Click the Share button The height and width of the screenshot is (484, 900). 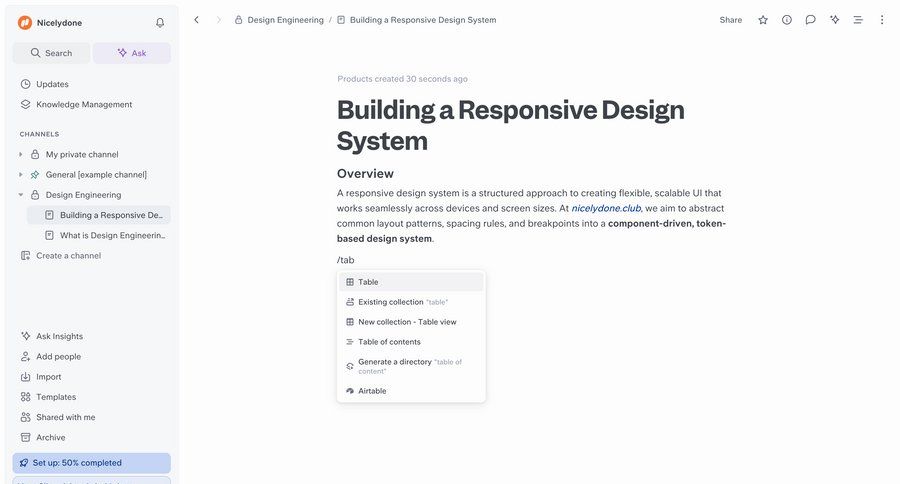tap(730, 20)
